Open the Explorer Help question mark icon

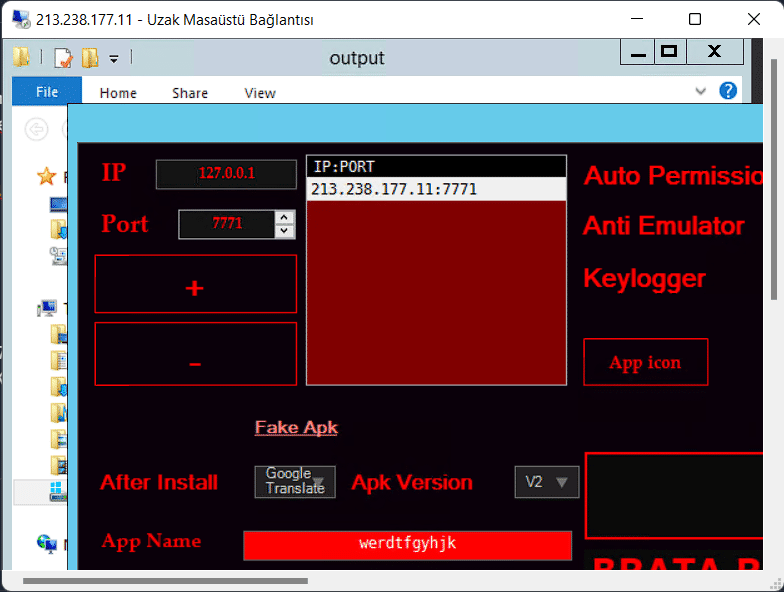click(x=728, y=91)
